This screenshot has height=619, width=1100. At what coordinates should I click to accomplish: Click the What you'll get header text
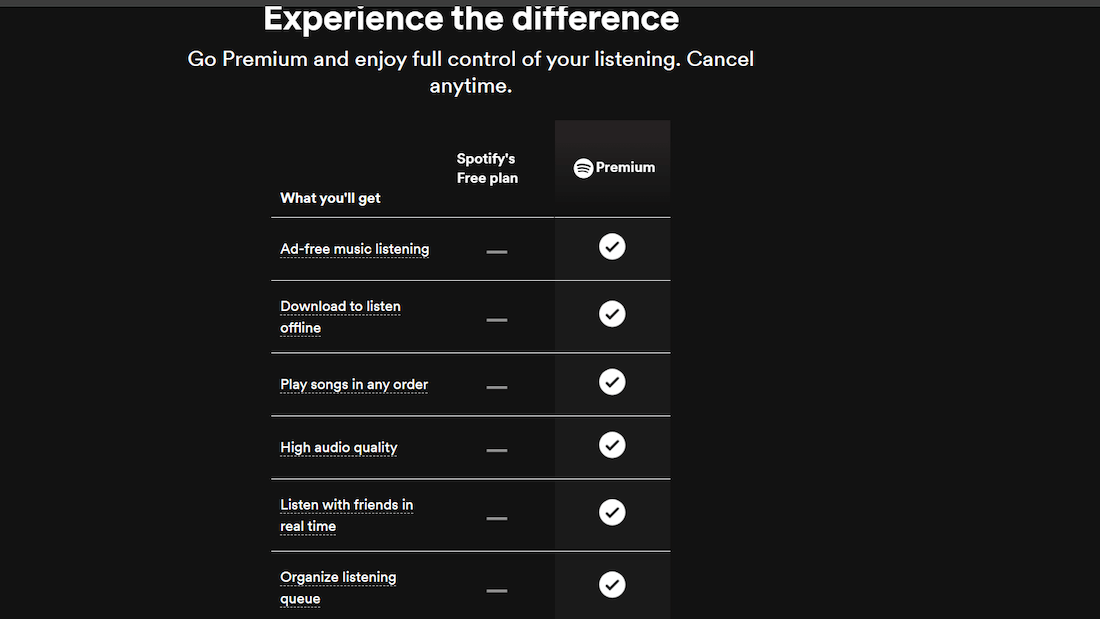[330, 198]
